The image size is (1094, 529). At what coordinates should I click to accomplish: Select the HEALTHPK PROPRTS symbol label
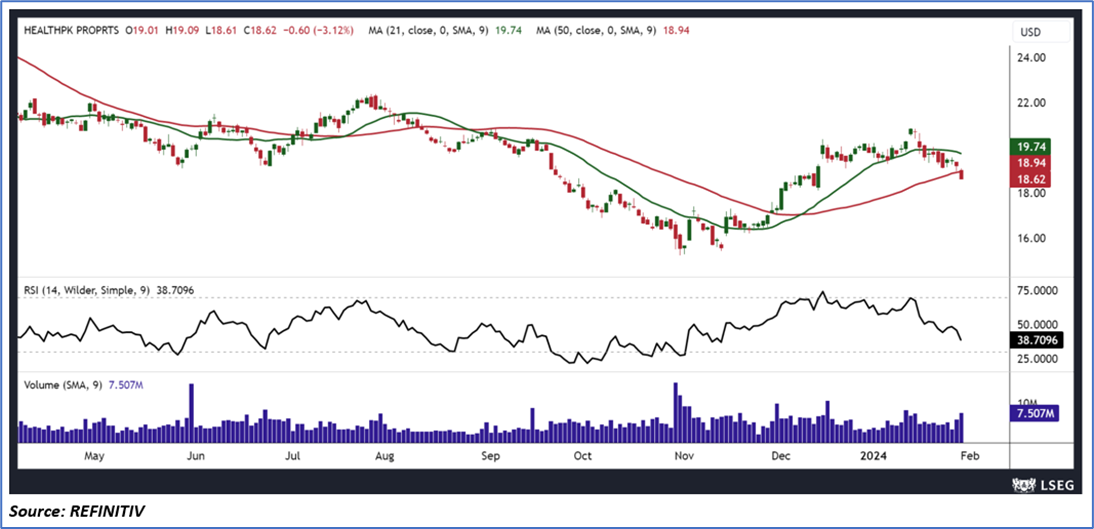tap(71, 31)
